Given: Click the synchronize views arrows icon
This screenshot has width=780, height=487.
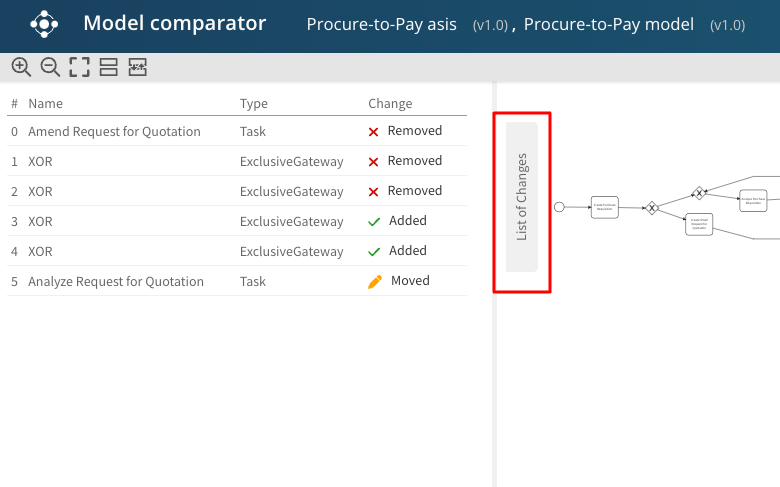Looking at the screenshot, I should pyautogui.click(x=137, y=67).
